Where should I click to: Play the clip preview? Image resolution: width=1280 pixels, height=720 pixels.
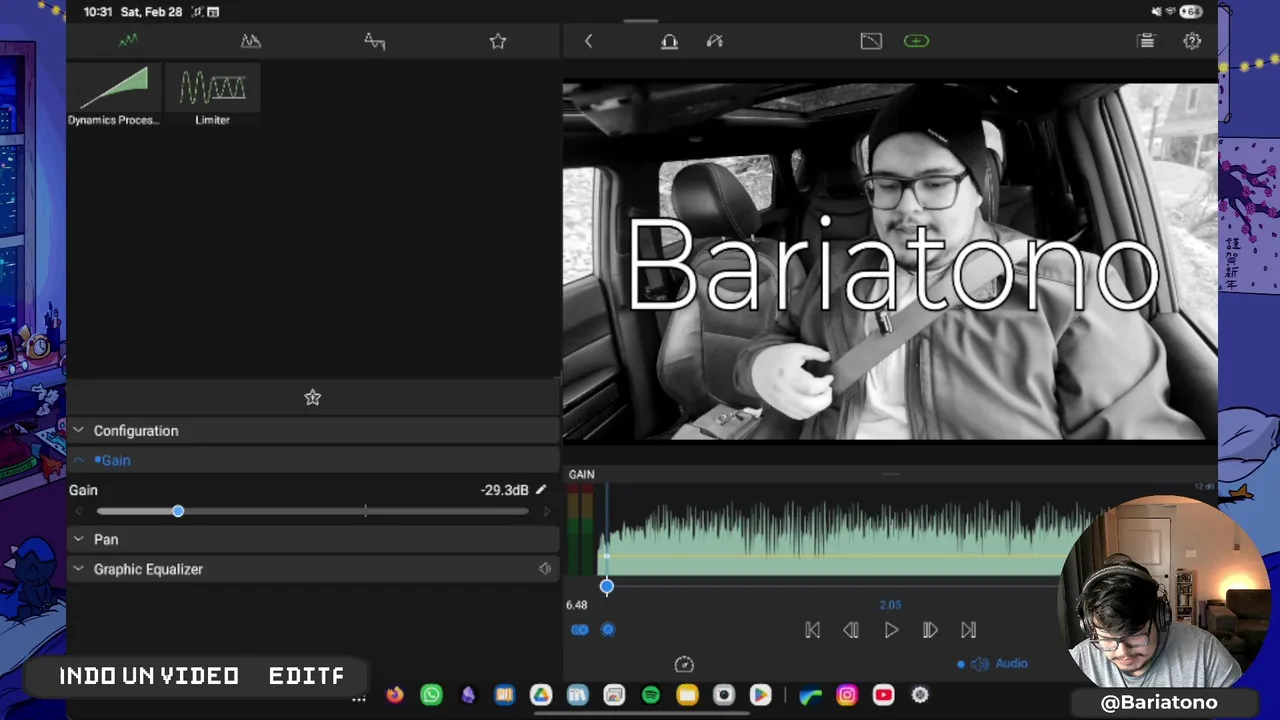tap(891, 630)
